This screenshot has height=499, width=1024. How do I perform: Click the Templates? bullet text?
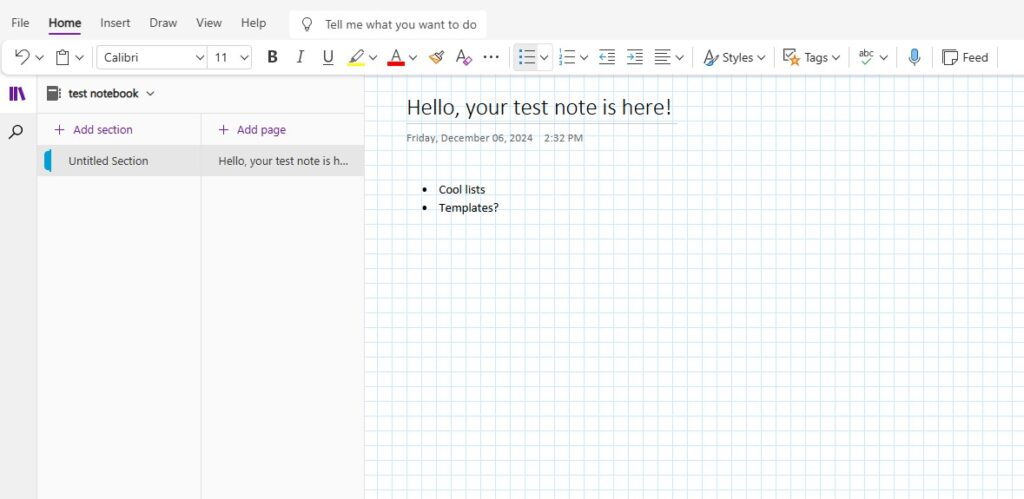point(468,208)
